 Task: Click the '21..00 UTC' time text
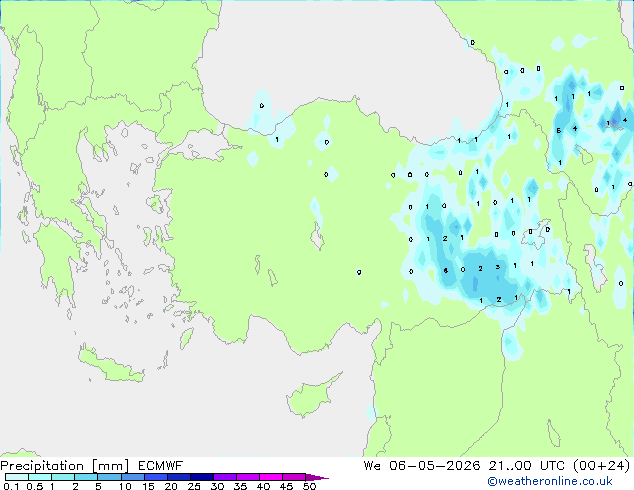[526, 466]
